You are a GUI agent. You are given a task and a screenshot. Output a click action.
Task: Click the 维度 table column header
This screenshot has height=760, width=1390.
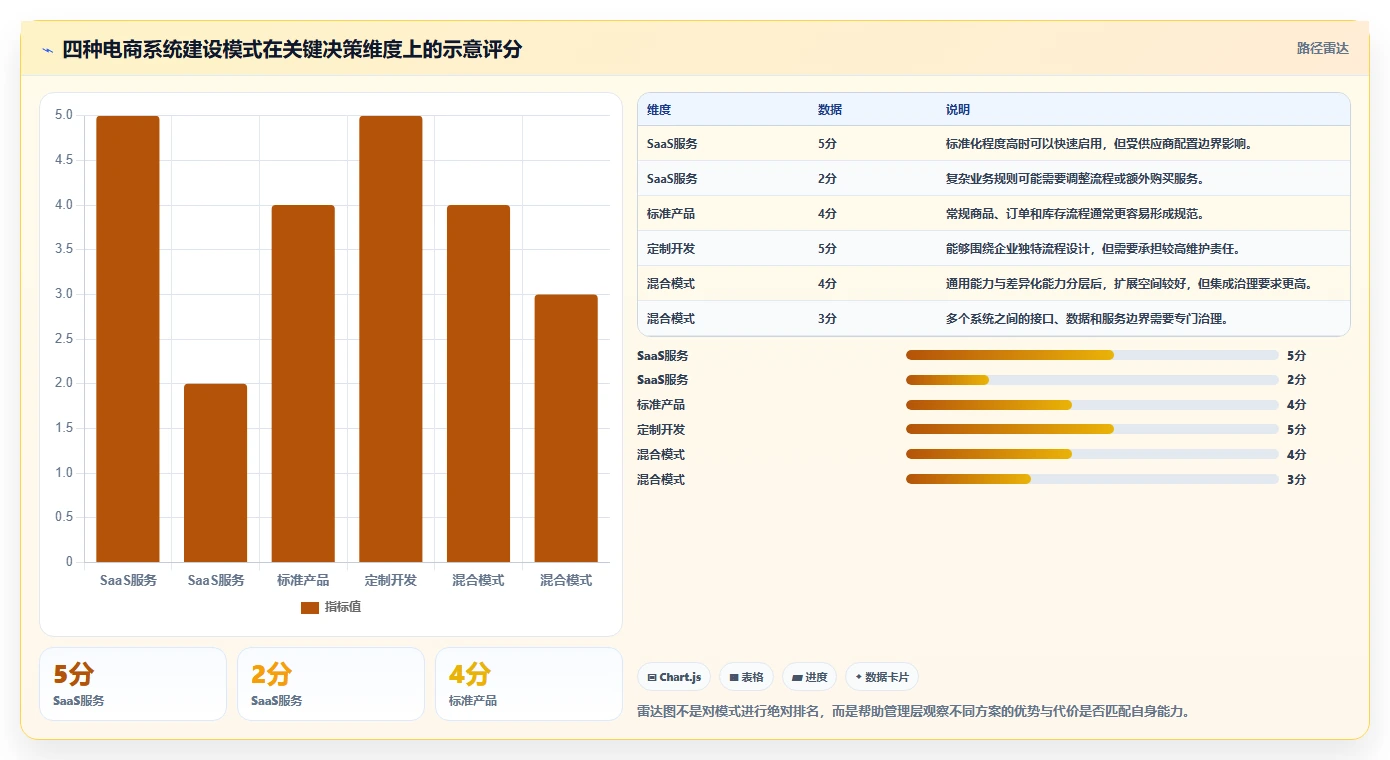tap(659, 109)
